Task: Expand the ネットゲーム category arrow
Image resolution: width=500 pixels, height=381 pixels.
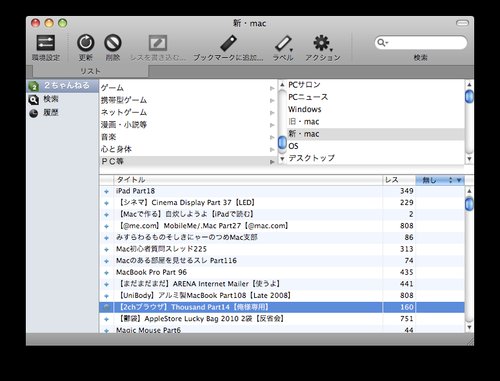Action: pyautogui.click(x=272, y=113)
